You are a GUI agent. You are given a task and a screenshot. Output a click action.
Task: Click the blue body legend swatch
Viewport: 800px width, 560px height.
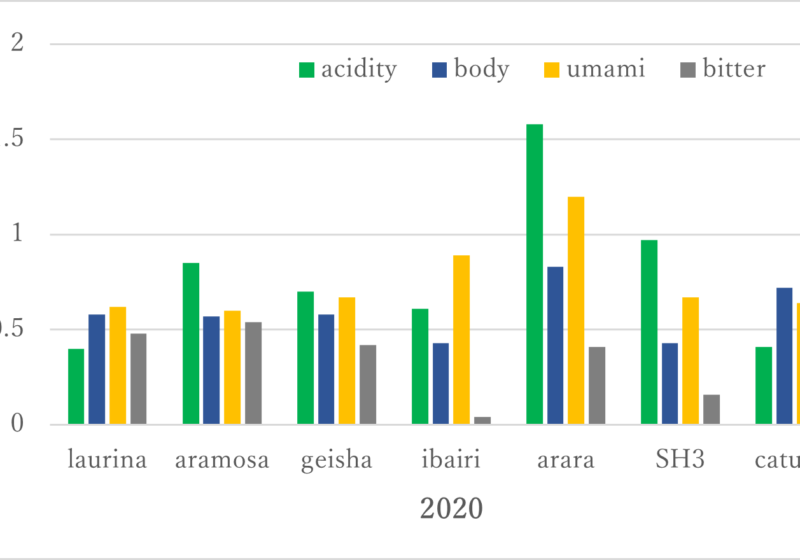click(439, 70)
